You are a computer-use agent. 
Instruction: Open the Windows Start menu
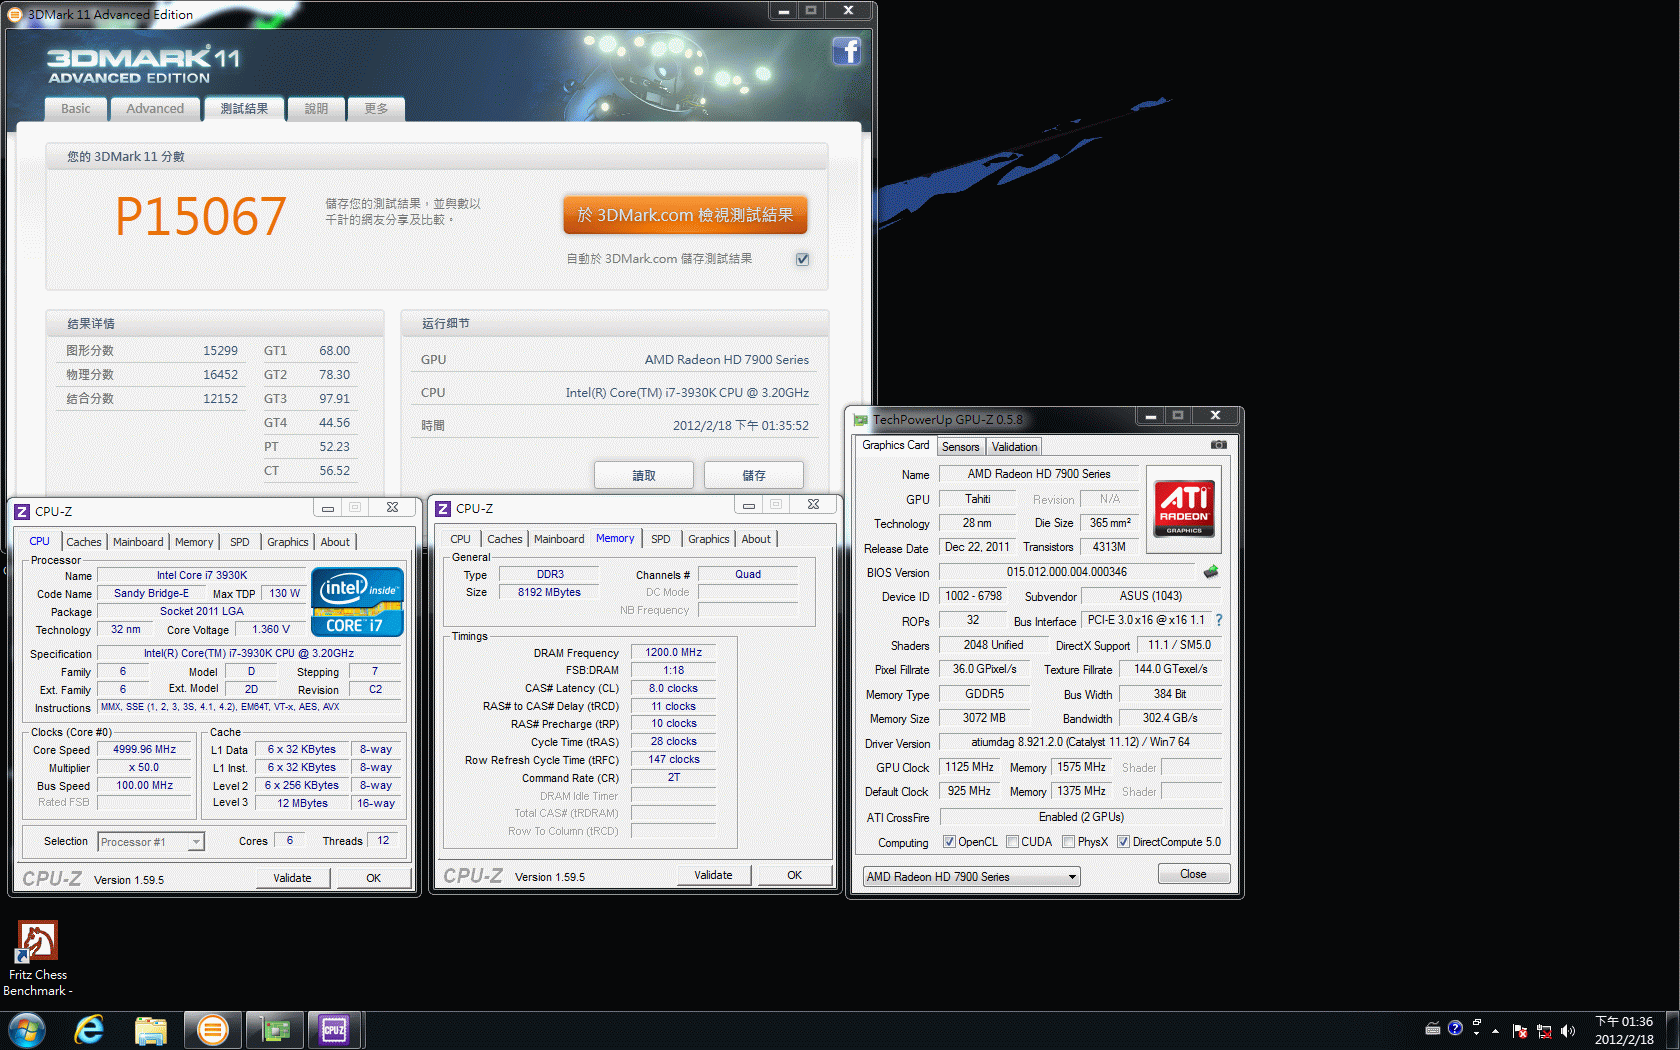(x=26, y=1030)
